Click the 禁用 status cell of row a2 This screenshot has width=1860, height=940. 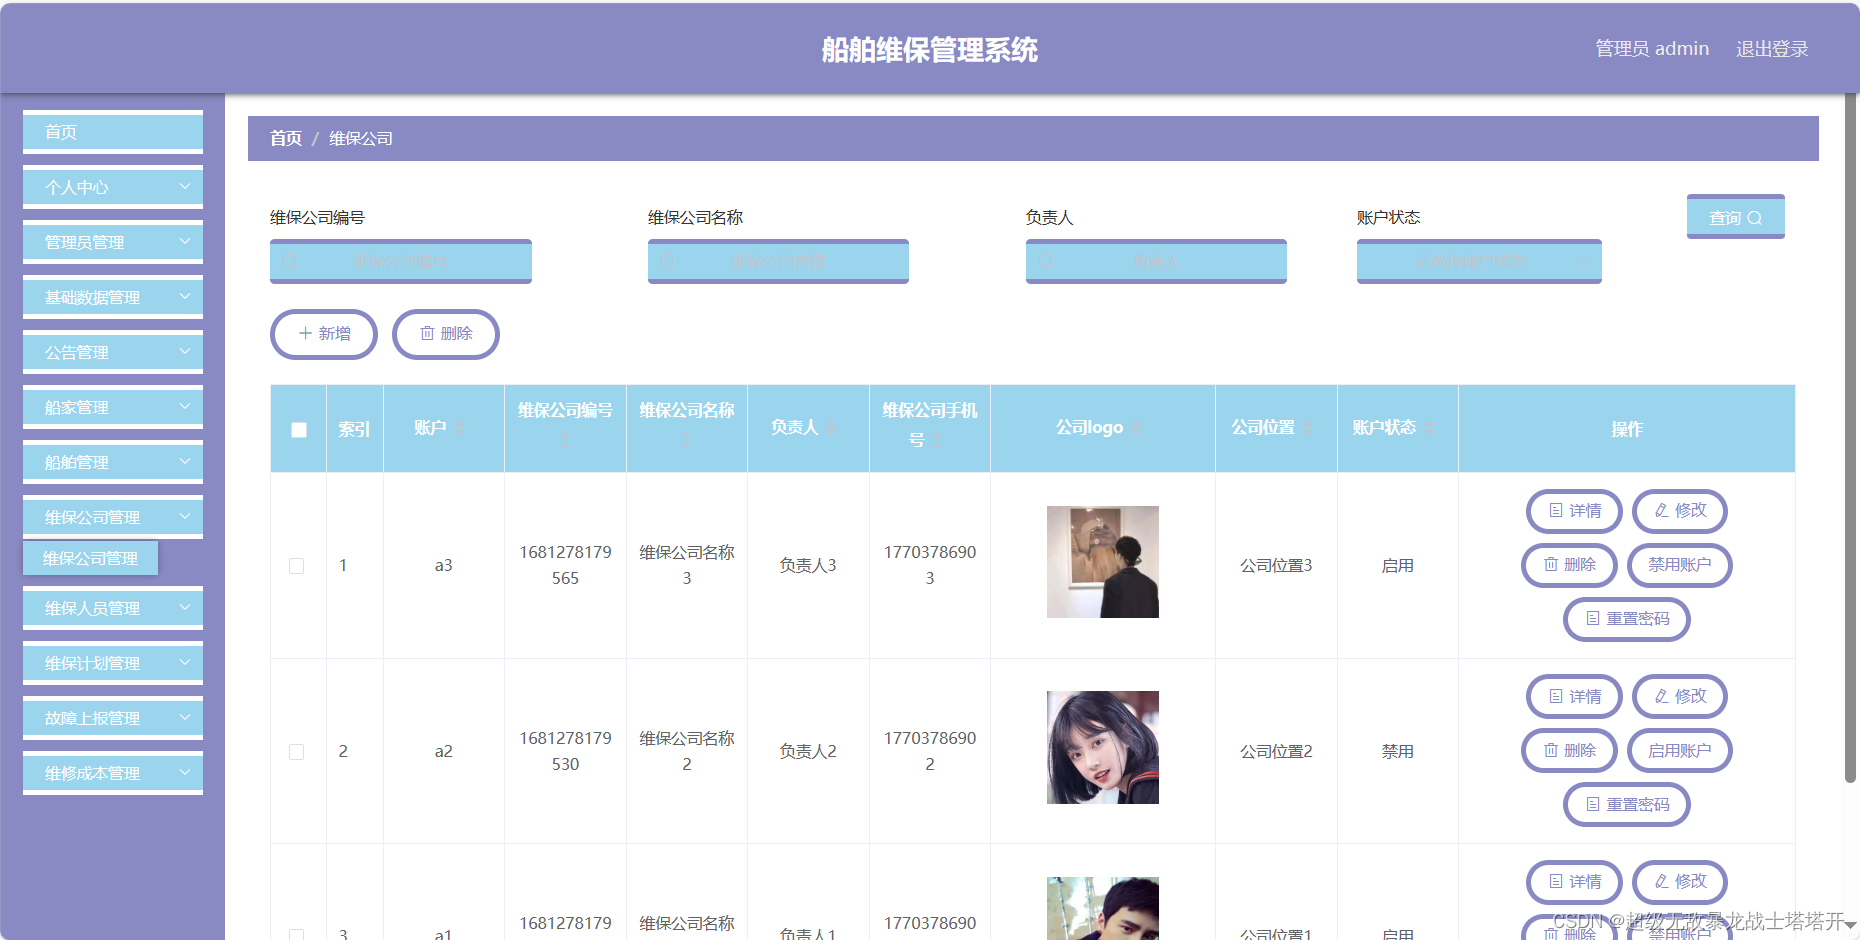1398,752
